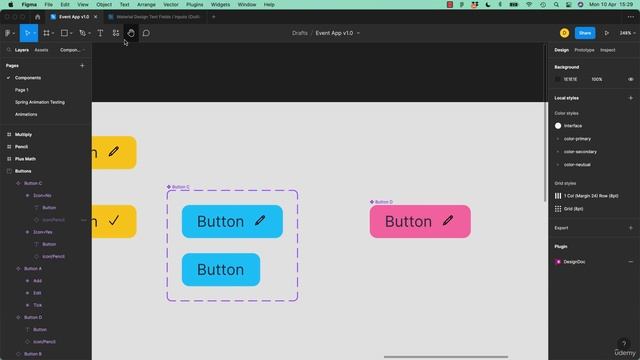Add an export setting with plus
This screenshot has height=360, width=640.
click(631, 228)
